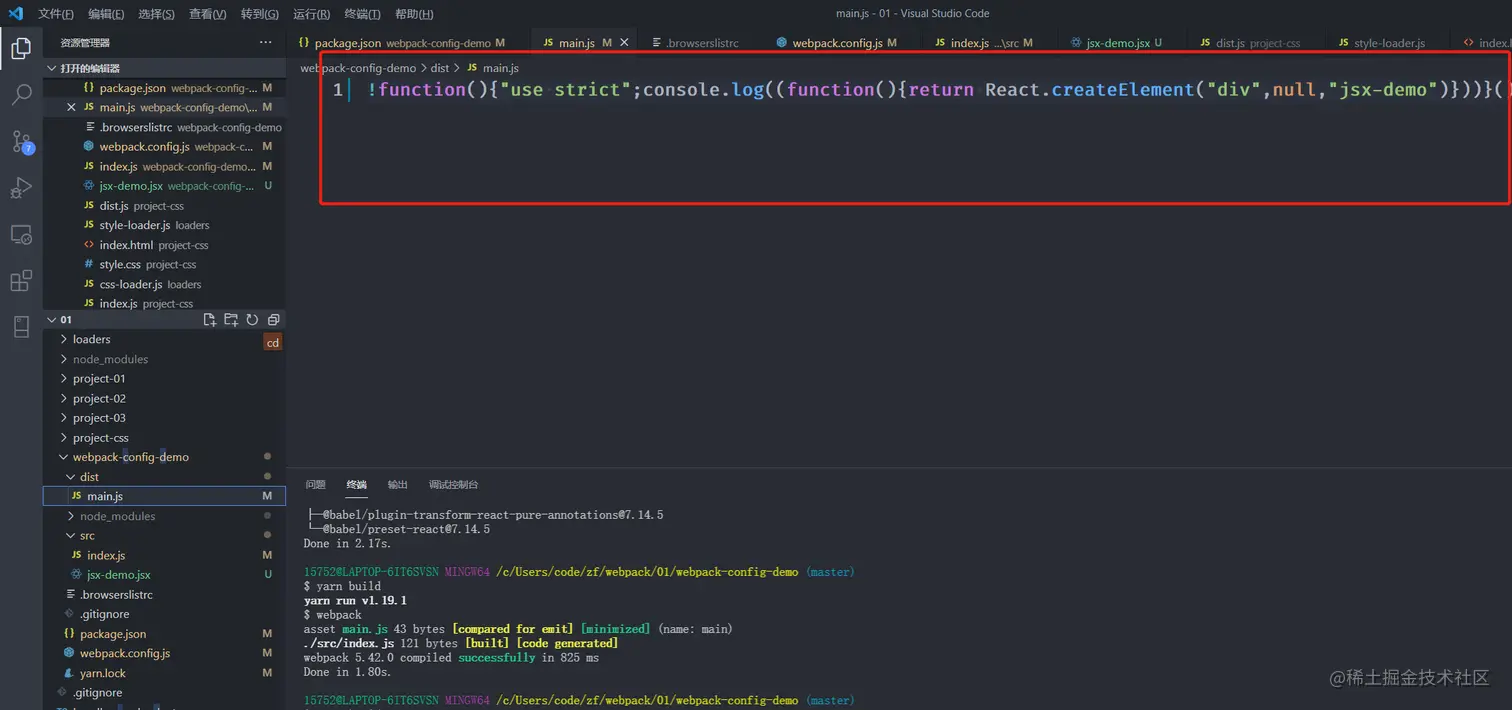Open the explorer panel more actions (...) menu
The height and width of the screenshot is (710, 1512).
[x=265, y=43]
